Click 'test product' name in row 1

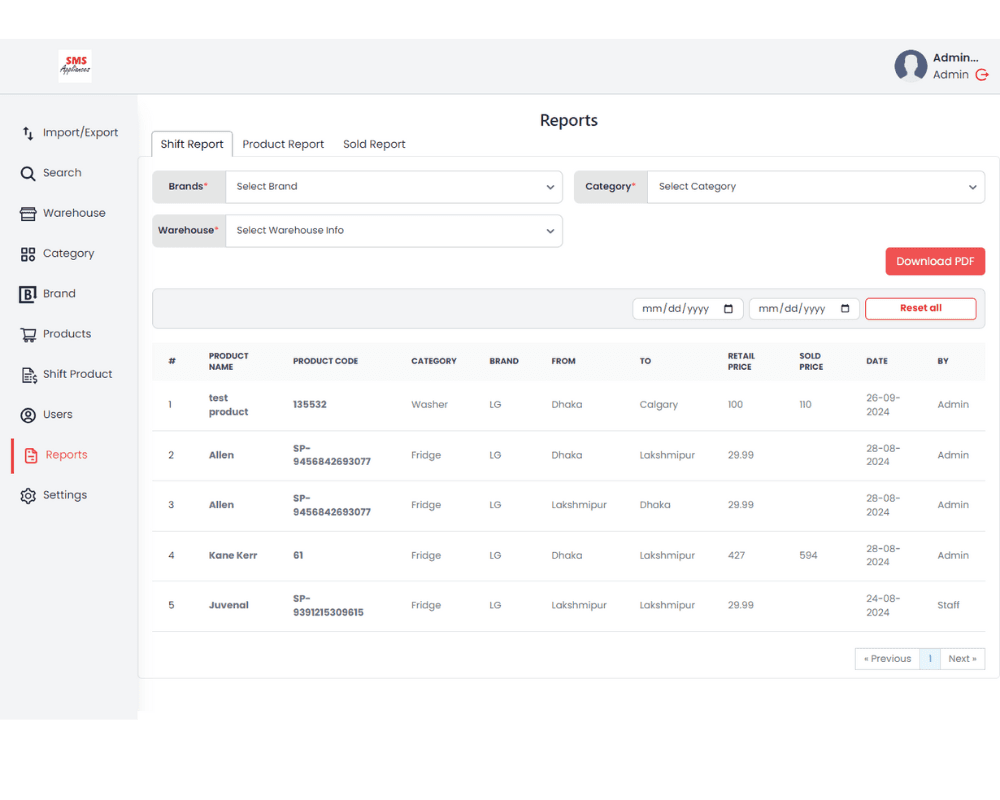[x=228, y=405]
